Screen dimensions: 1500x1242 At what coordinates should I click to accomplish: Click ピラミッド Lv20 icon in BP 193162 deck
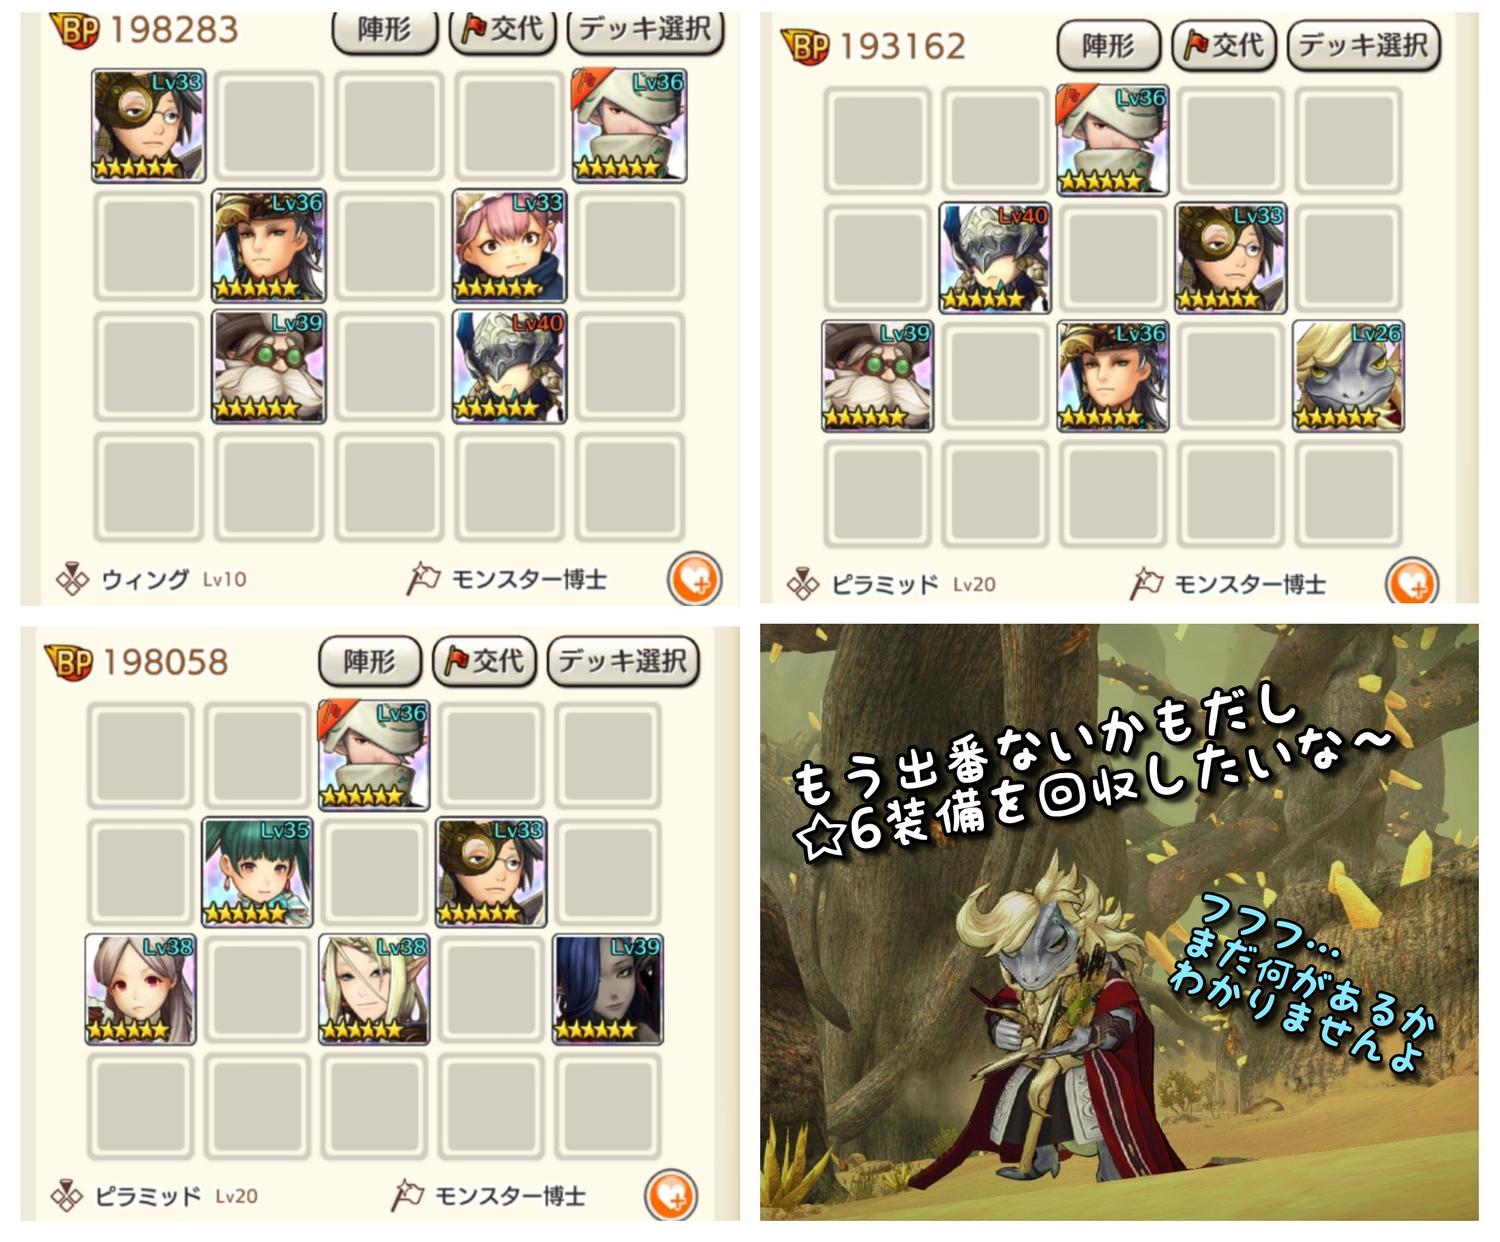pyautogui.click(x=802, y=584)
